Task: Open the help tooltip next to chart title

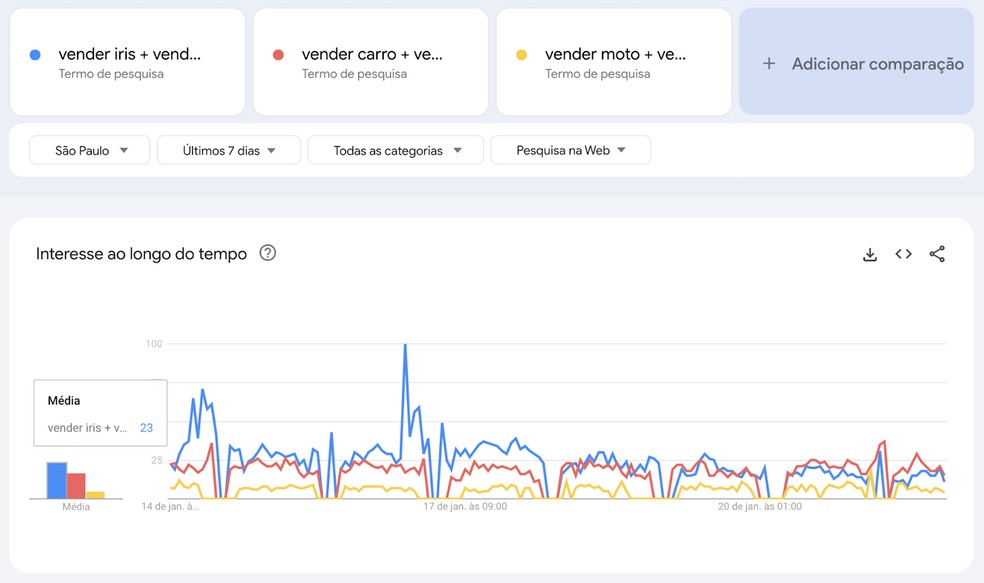Action: [267, 253]
